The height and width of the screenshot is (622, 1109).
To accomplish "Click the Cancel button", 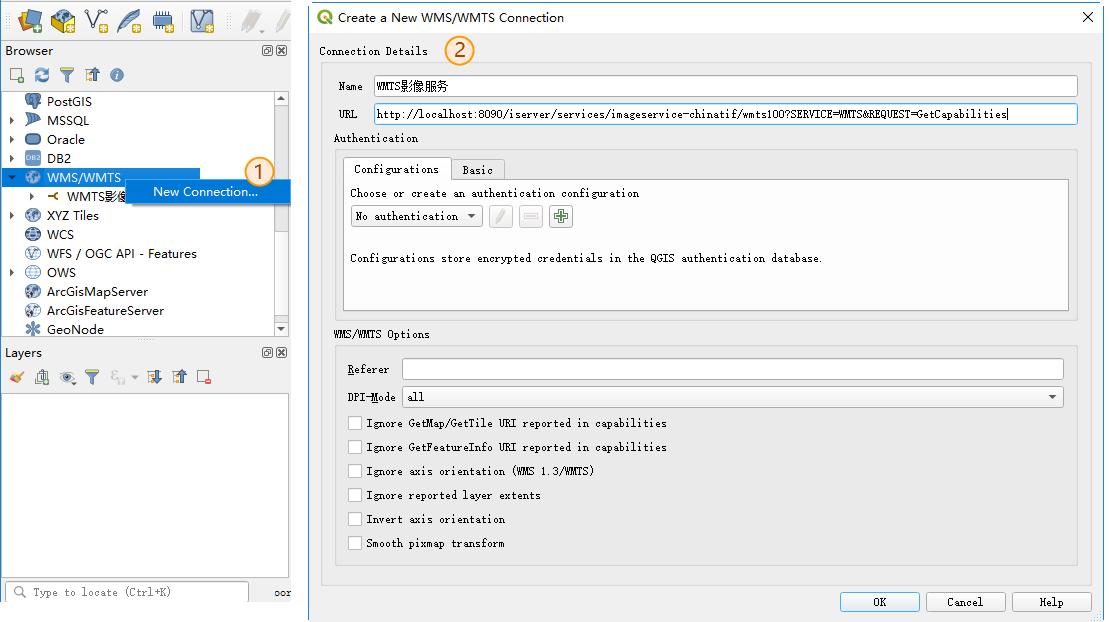I will pos(964,602).
